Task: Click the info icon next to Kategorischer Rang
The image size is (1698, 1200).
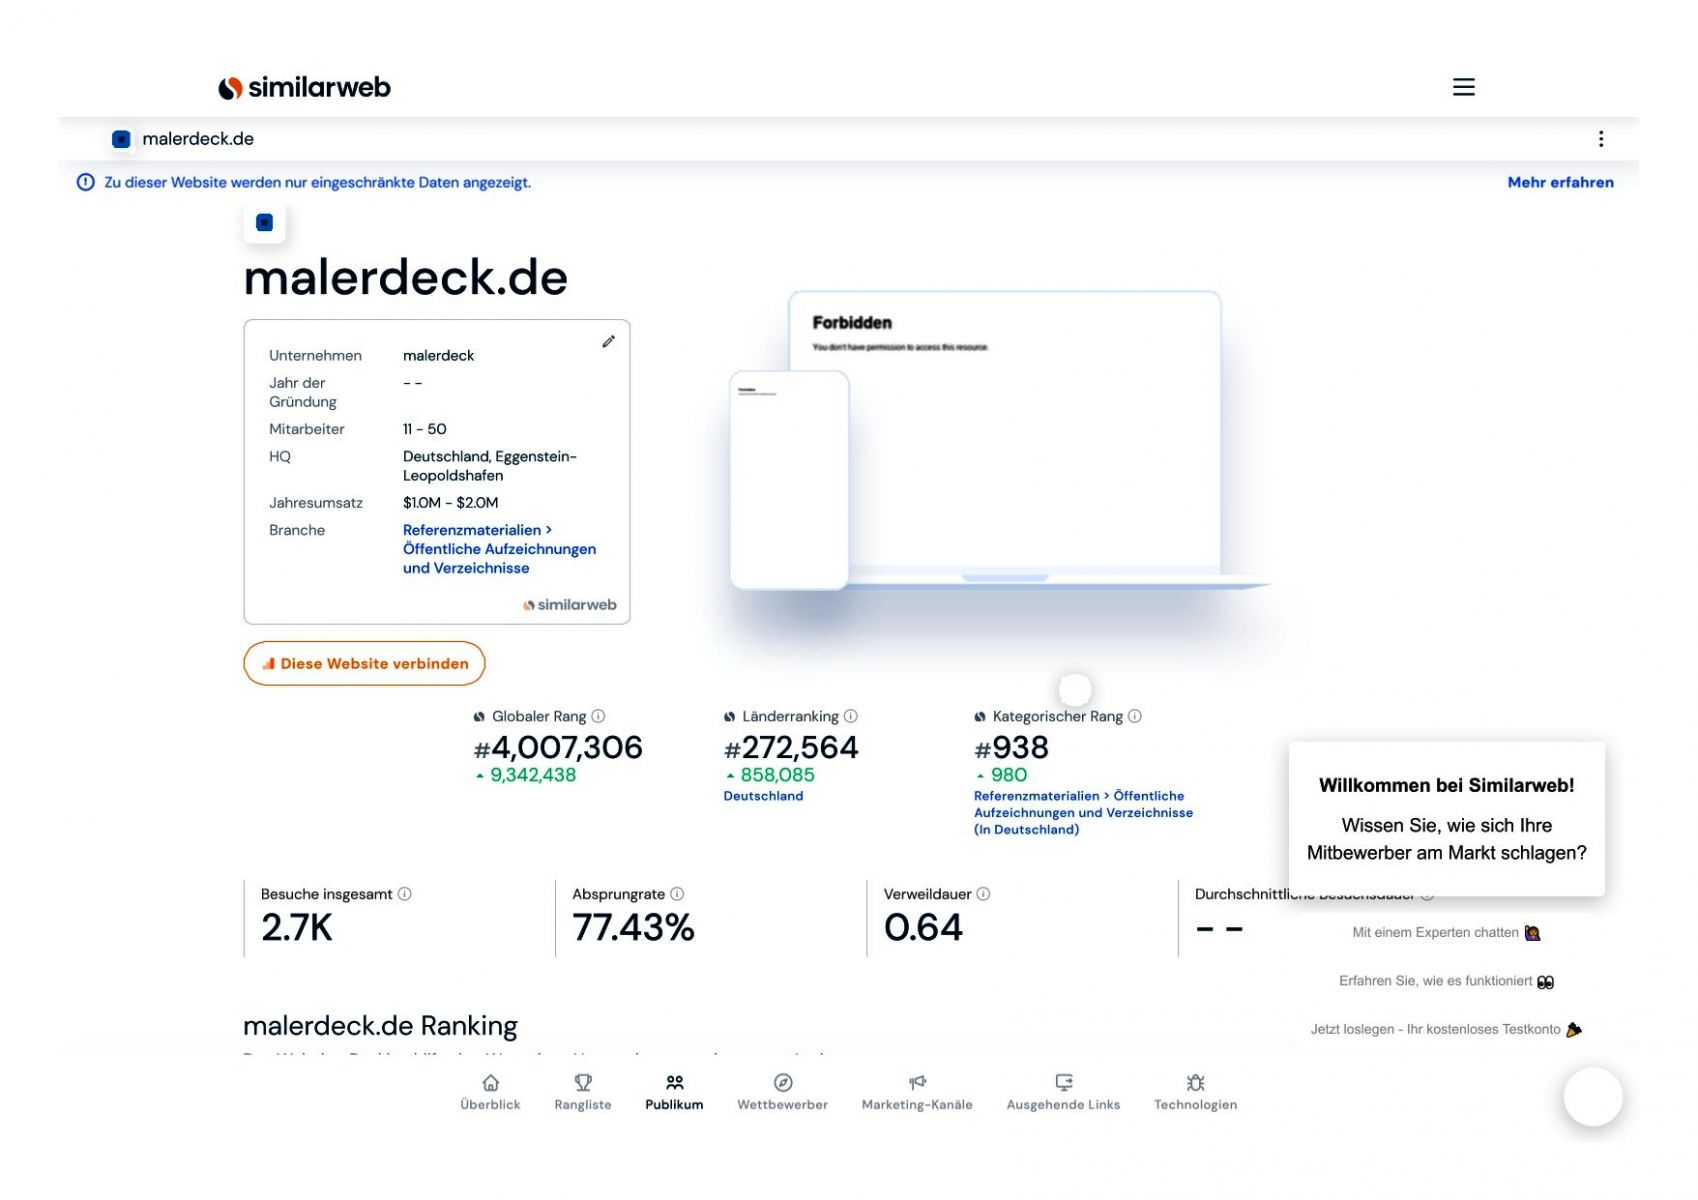Action: point(1134,716)
